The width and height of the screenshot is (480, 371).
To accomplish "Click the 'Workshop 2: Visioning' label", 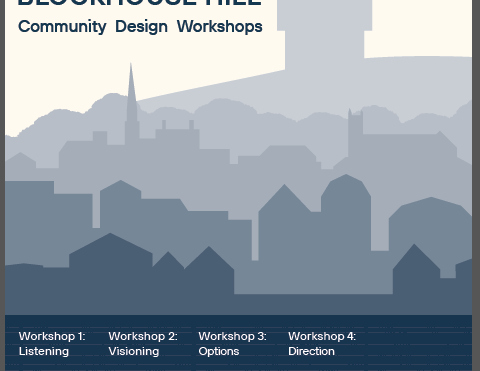I will click(143, 344).
